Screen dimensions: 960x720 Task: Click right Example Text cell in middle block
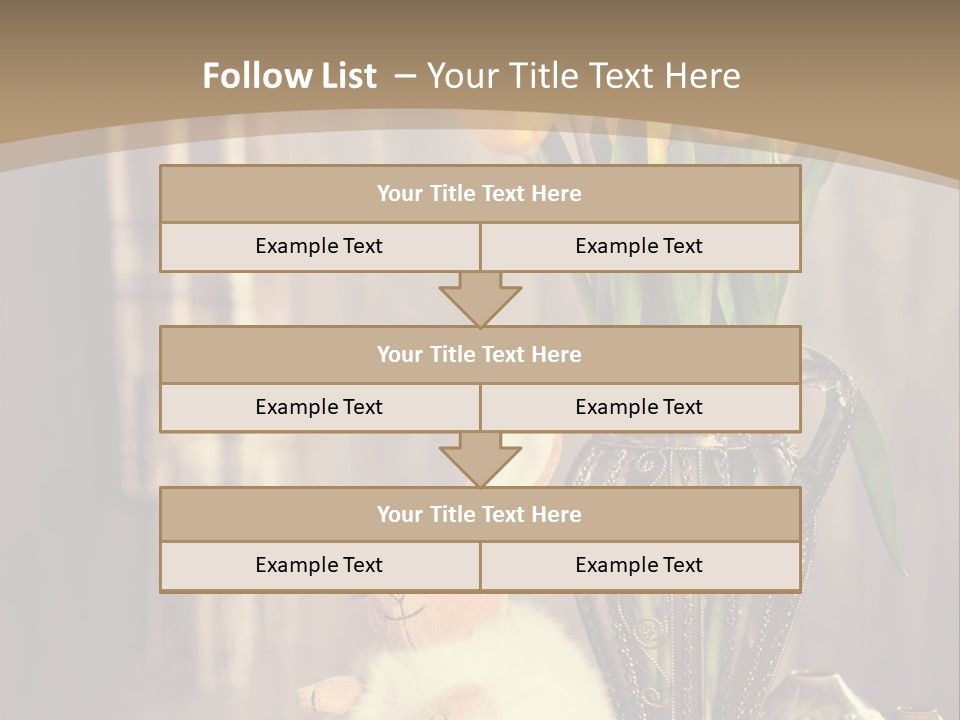639,407
